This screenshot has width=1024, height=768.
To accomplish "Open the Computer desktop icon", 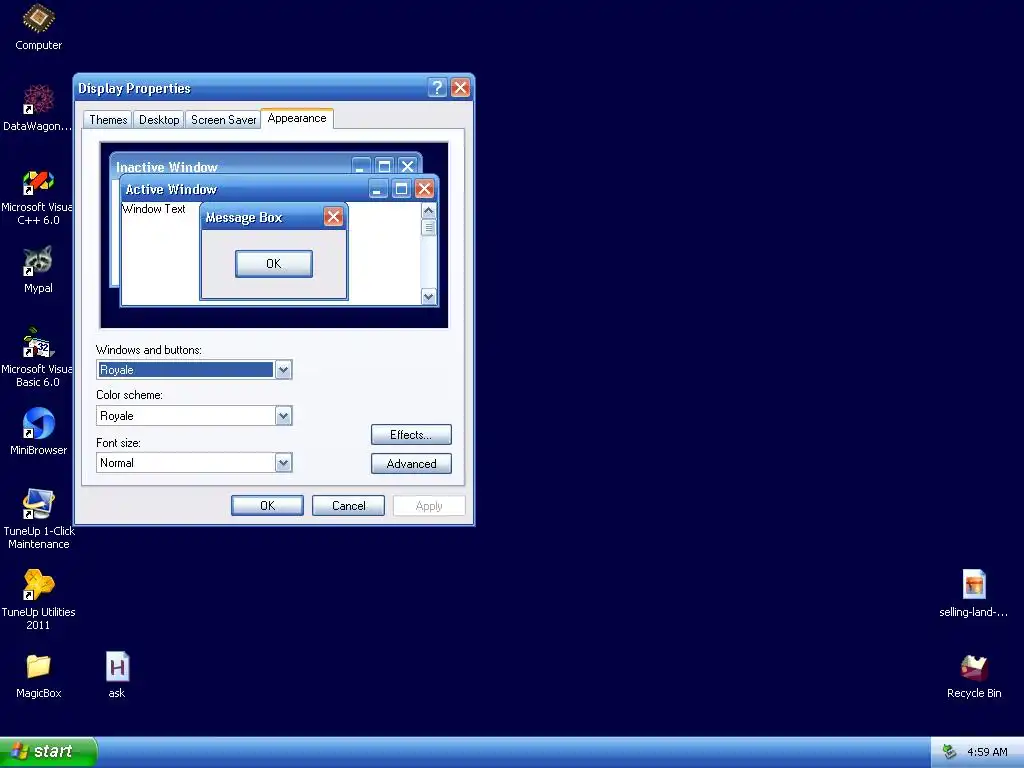I will (x=39, y=26).
